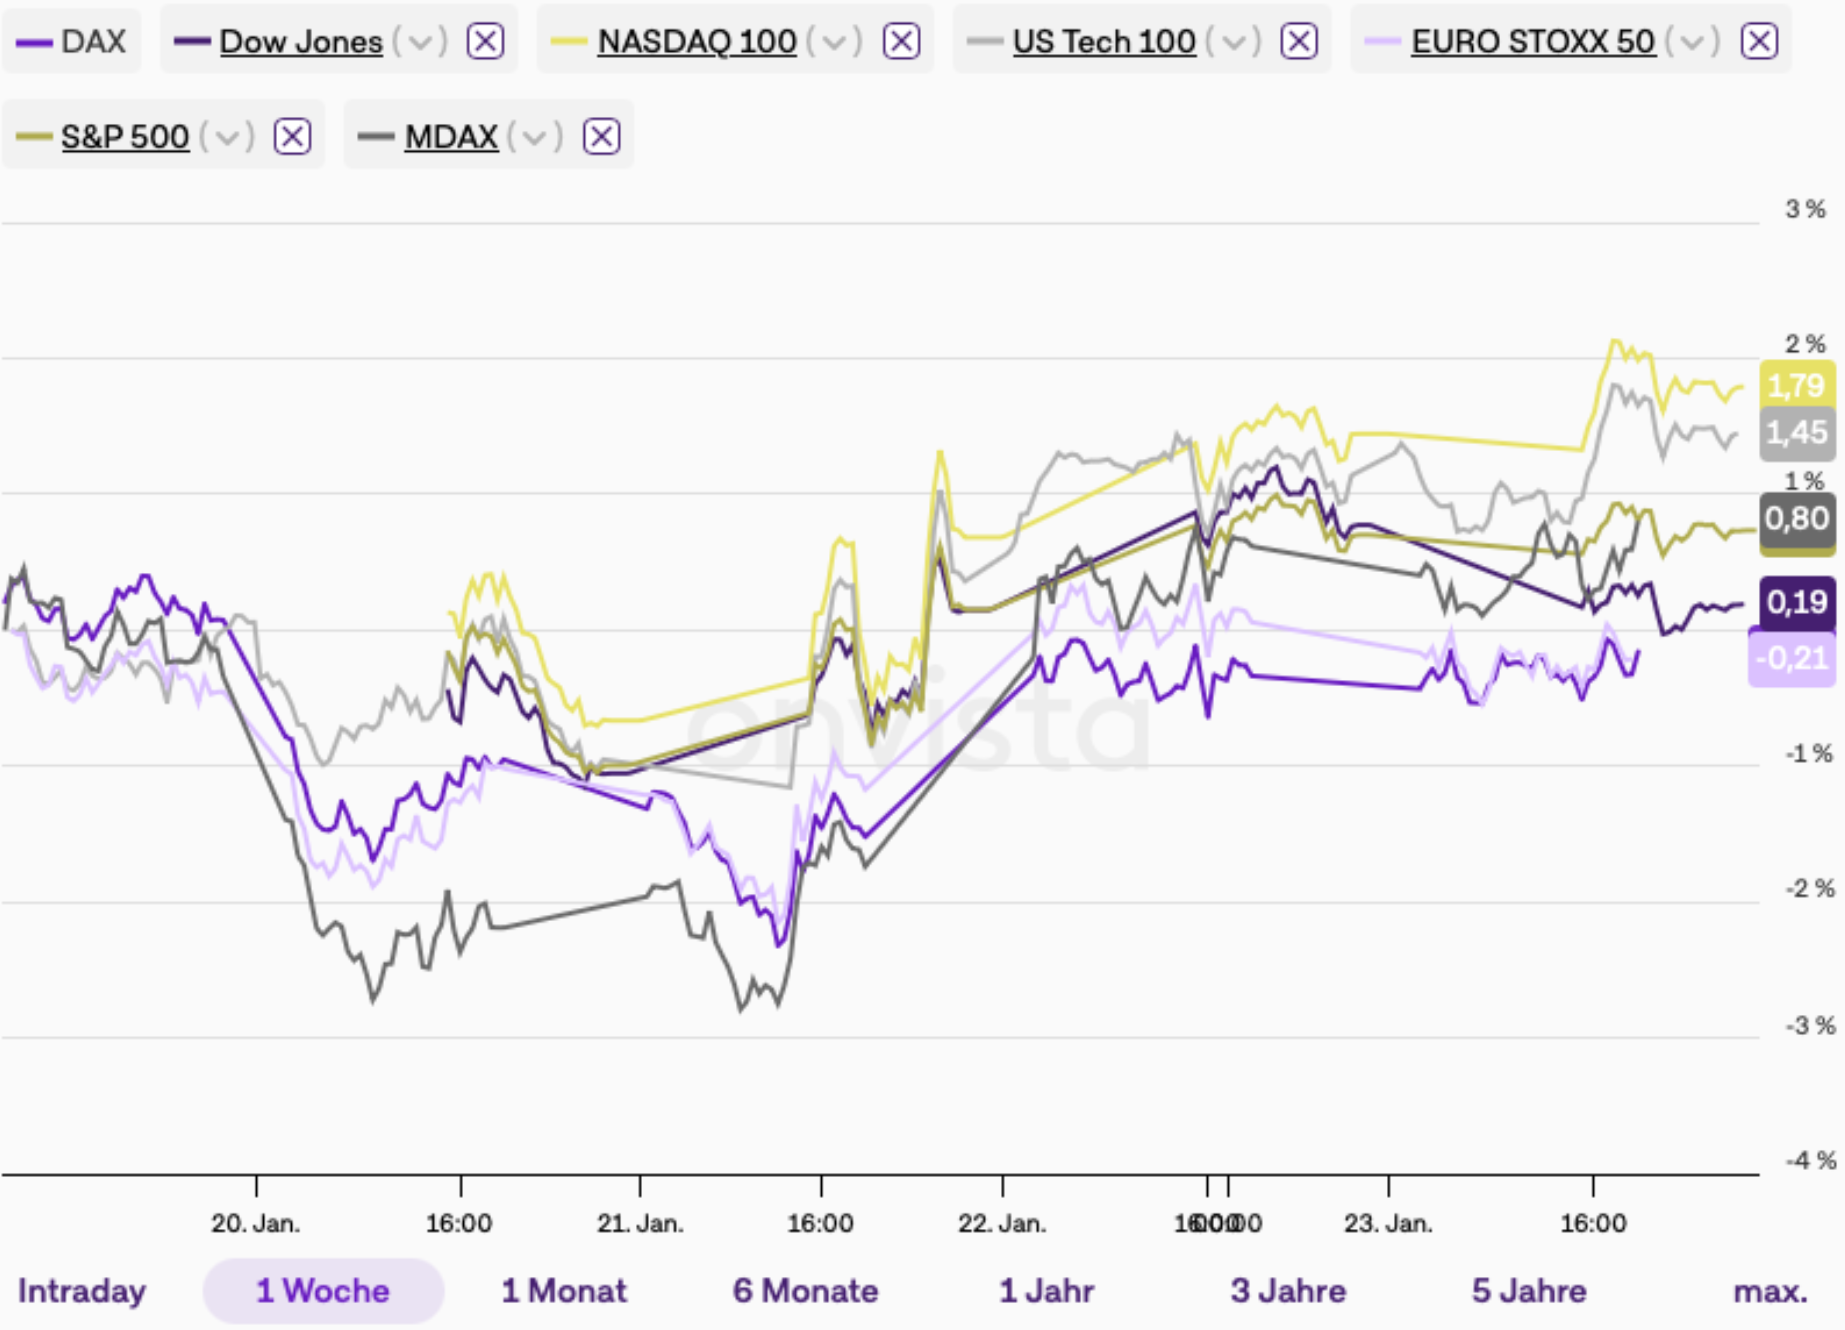Remove EURO STOXX 50 from the comparison
The image size is (1845, 1330).
pos(1759,42)
